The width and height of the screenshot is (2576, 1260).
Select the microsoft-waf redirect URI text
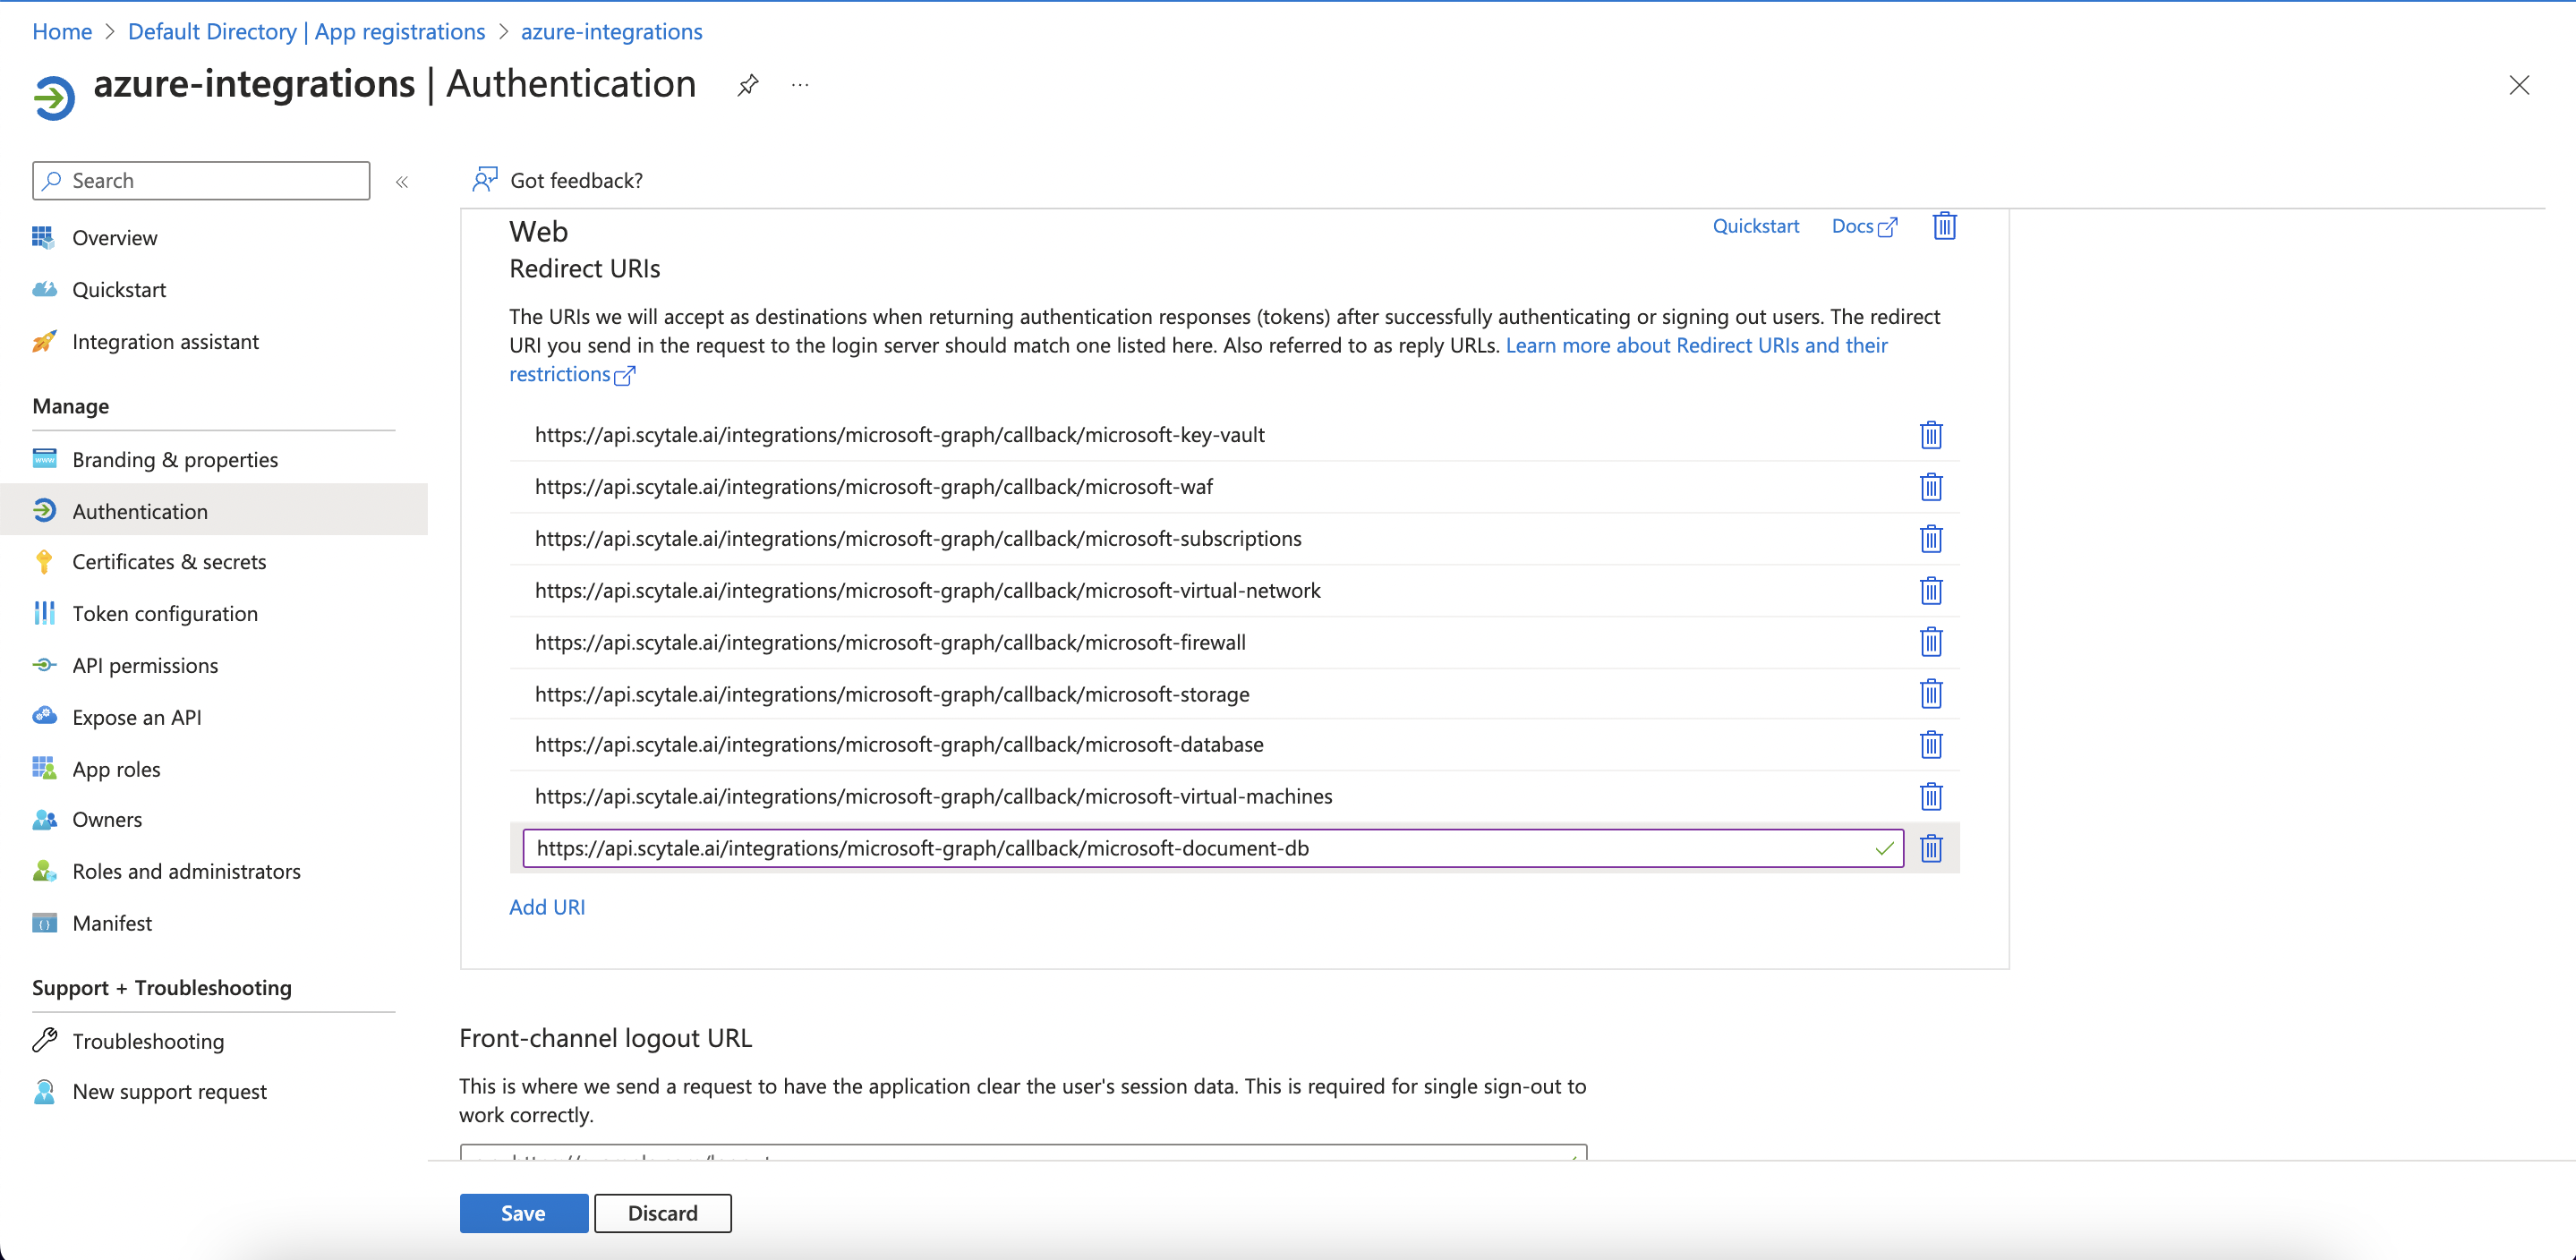[873, 487]
